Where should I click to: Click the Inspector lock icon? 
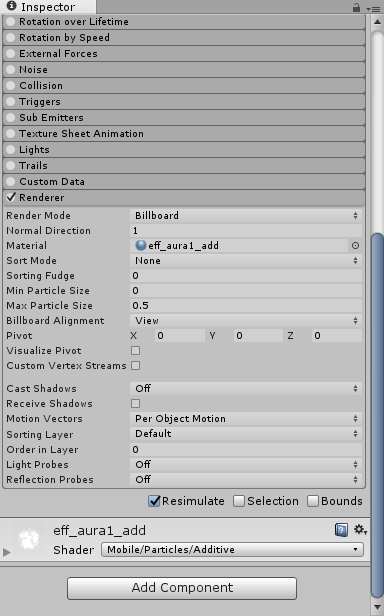coord(356,7)
